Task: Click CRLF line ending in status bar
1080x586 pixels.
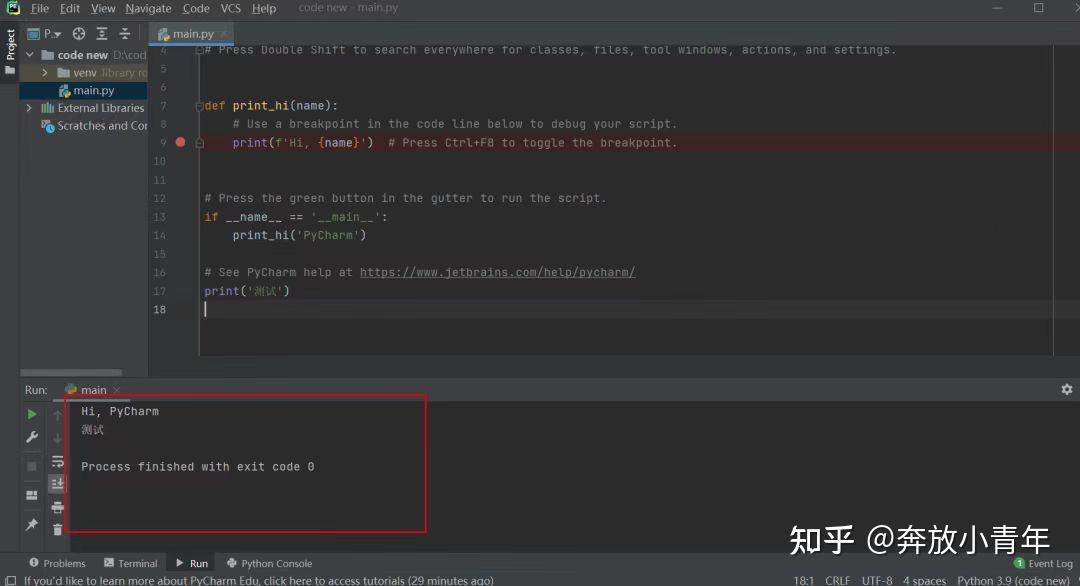Action: (x=838, y=579)
